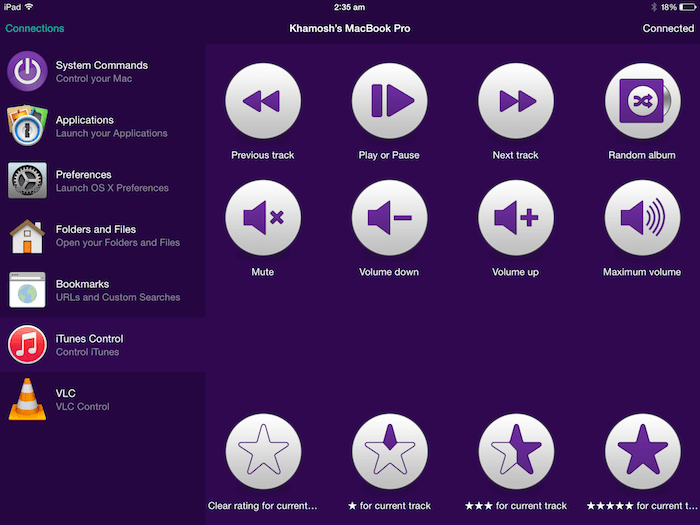Image resolution: width=700 pixels, height=525 pixels.
Task: Play a Random album
Action: click(x=642, y=101)
